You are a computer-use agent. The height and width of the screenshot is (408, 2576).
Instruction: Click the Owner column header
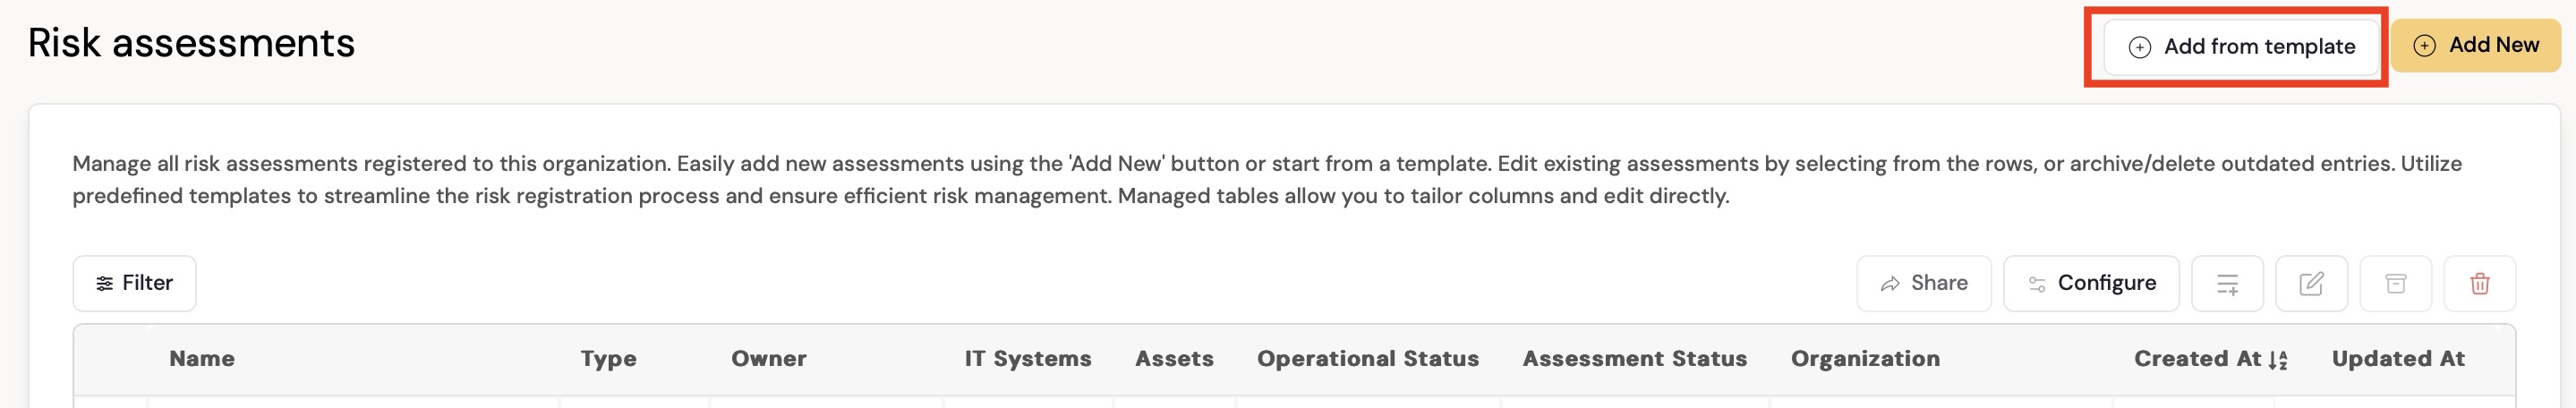[768, 358]
